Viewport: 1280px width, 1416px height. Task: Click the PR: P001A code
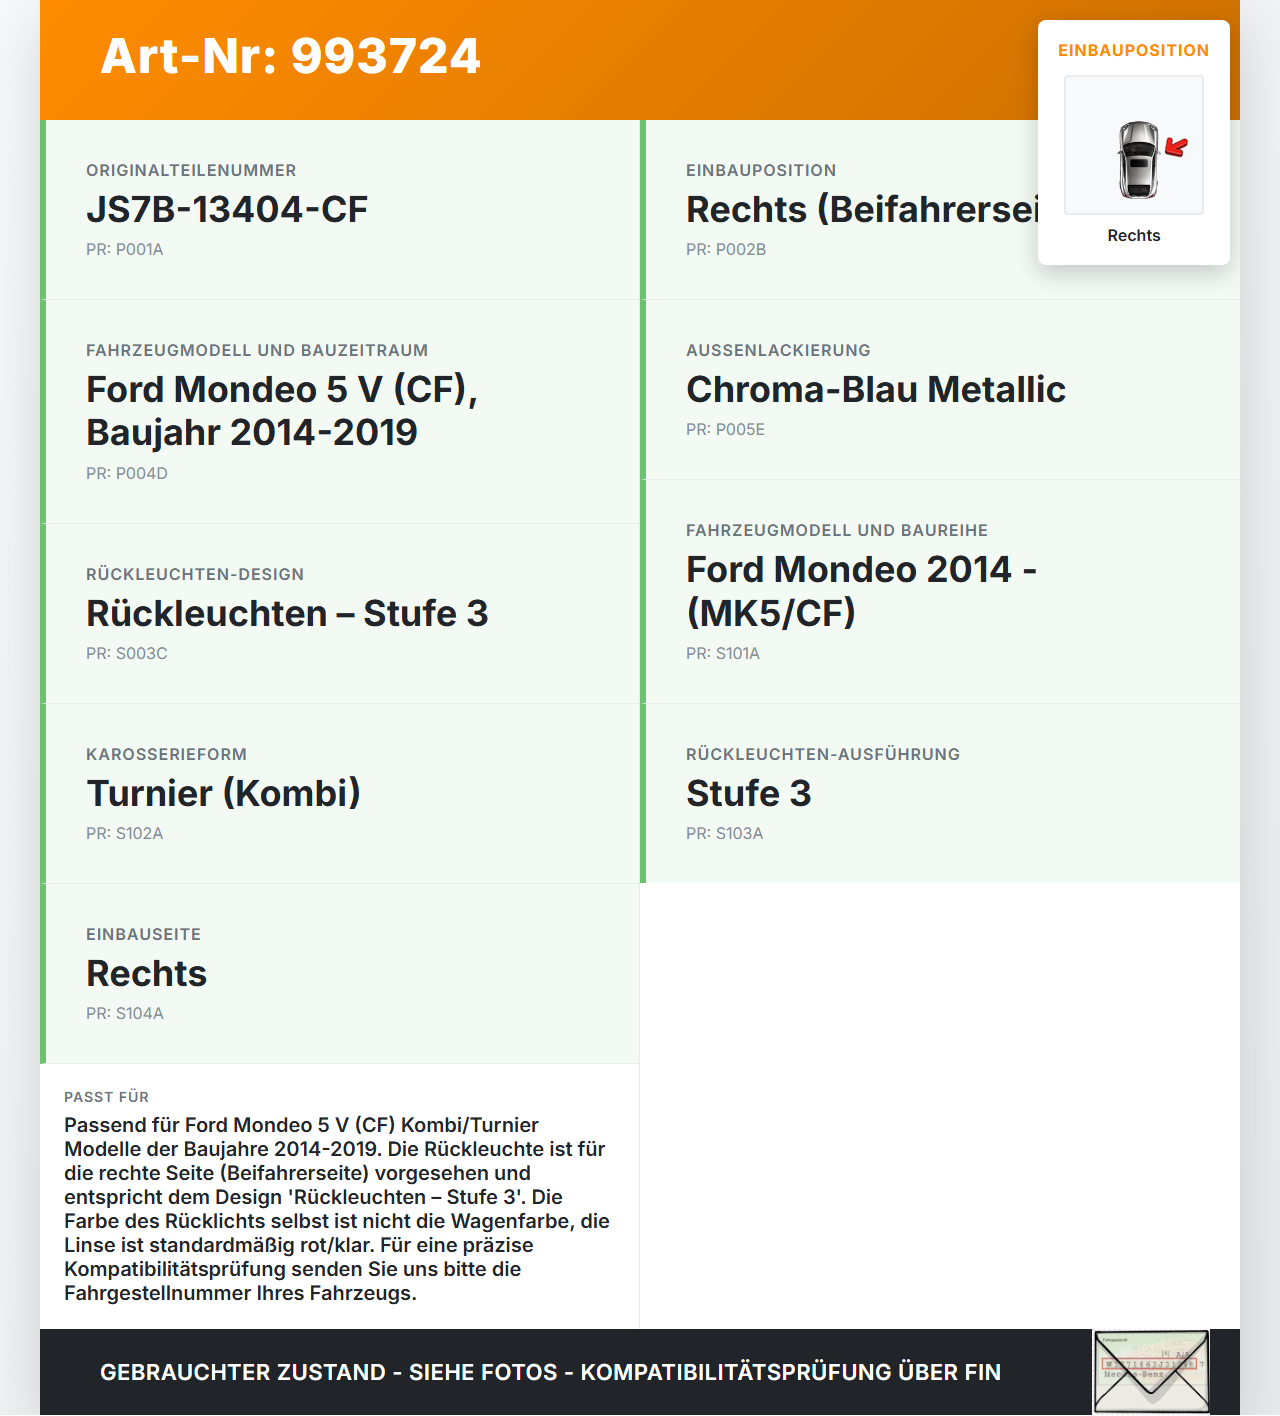125,249
